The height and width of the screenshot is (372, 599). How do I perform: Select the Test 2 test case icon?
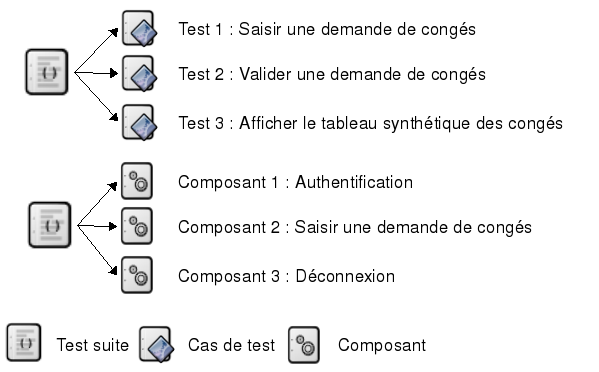(139, 74)
